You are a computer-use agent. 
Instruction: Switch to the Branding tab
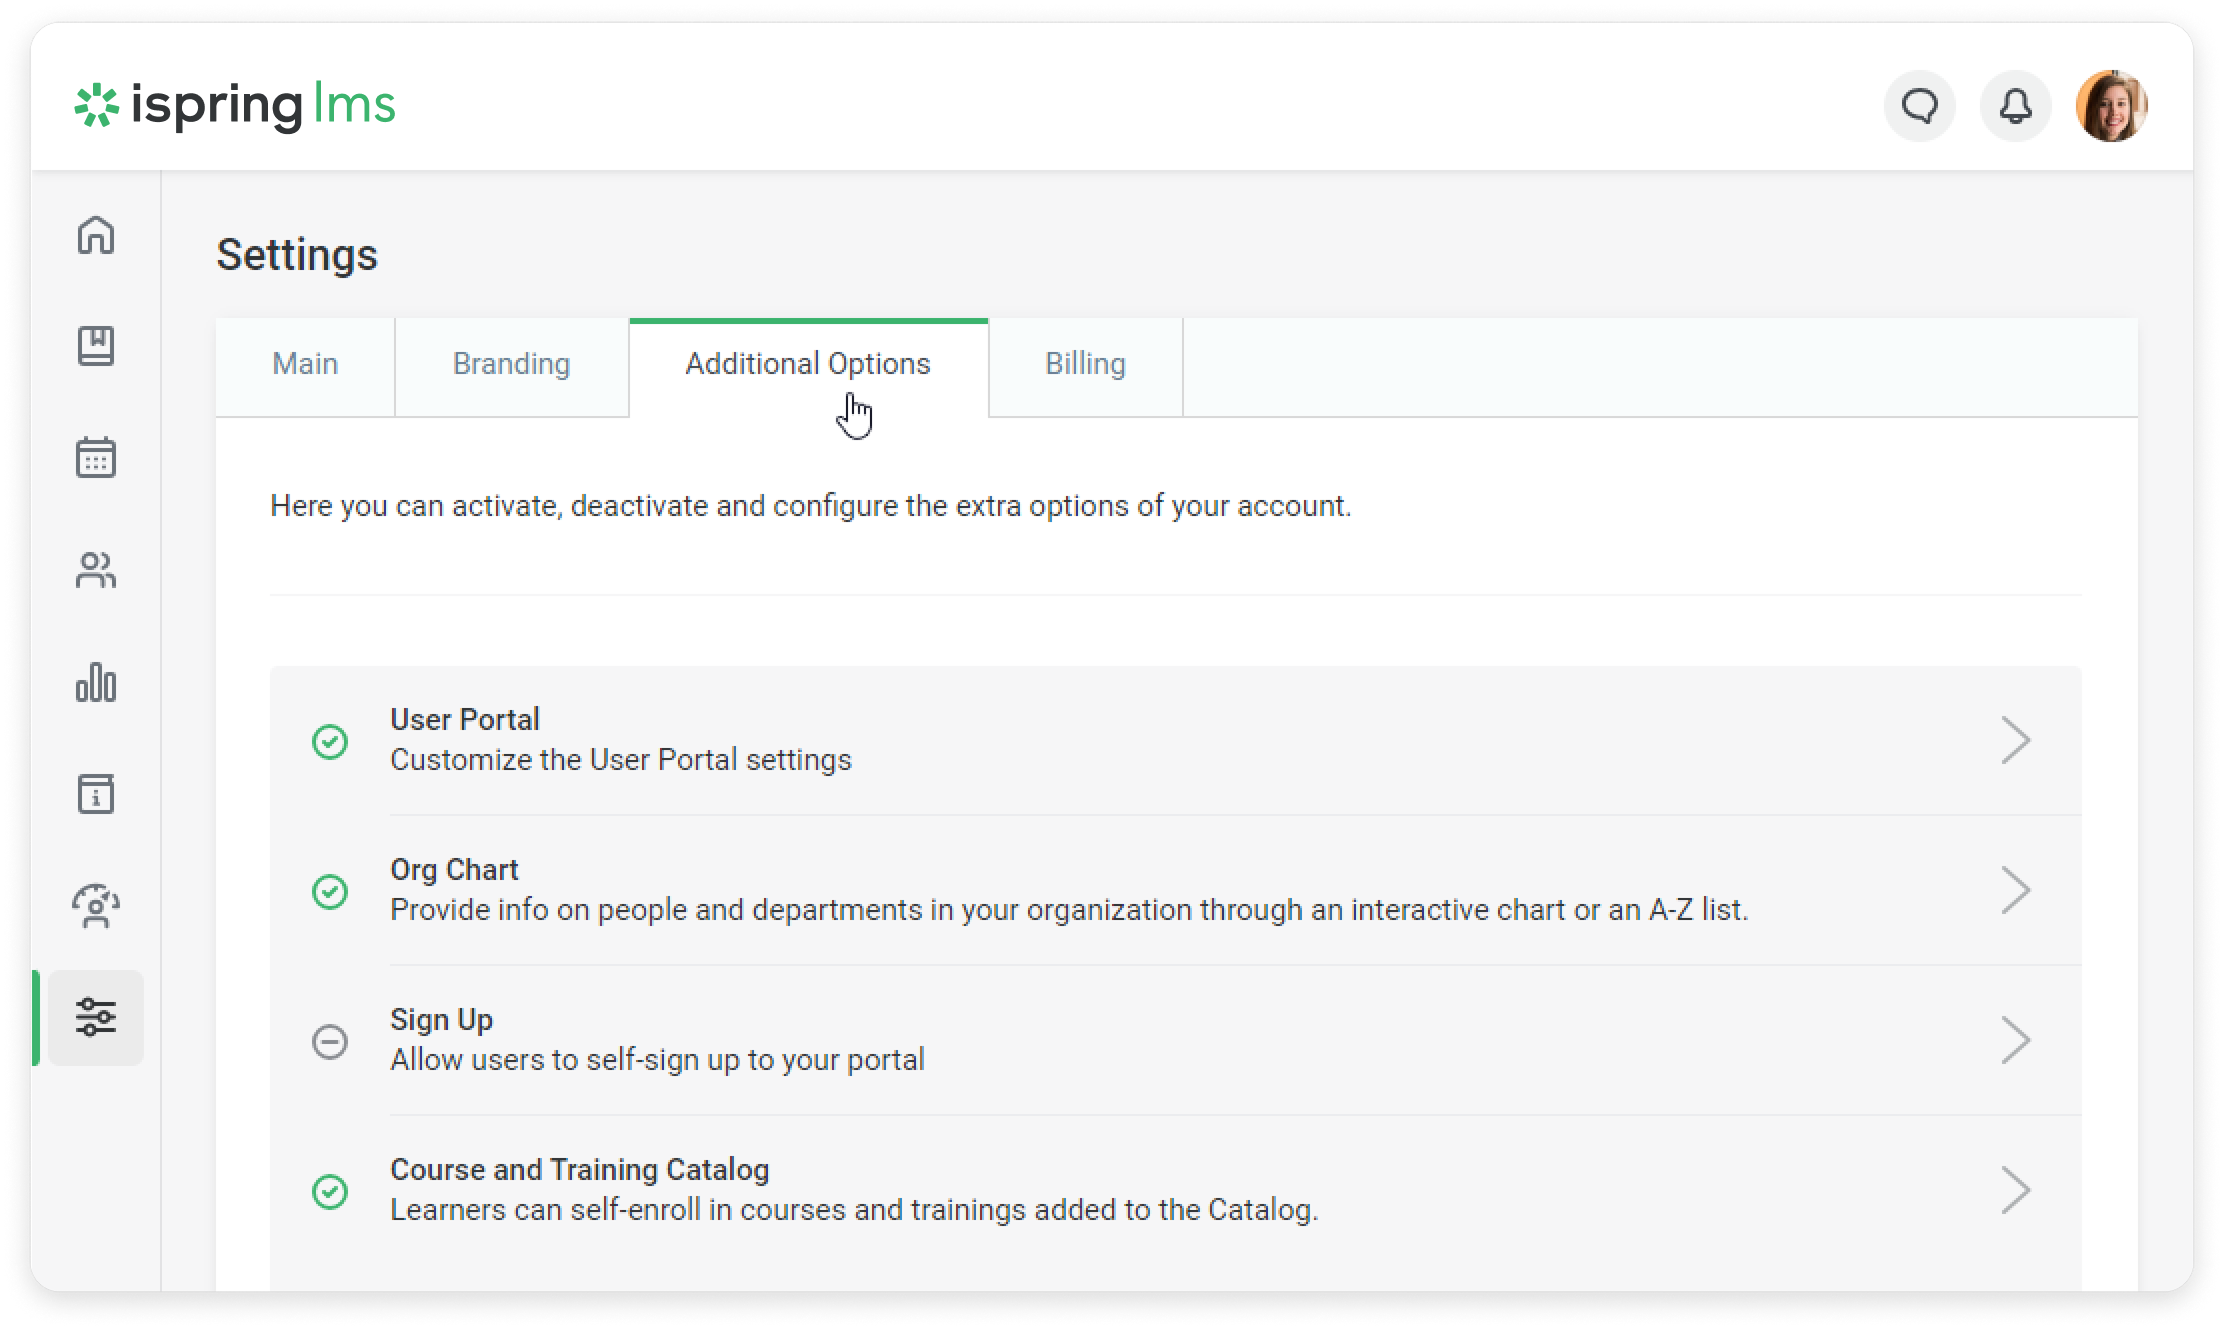[x=511, y=364]
